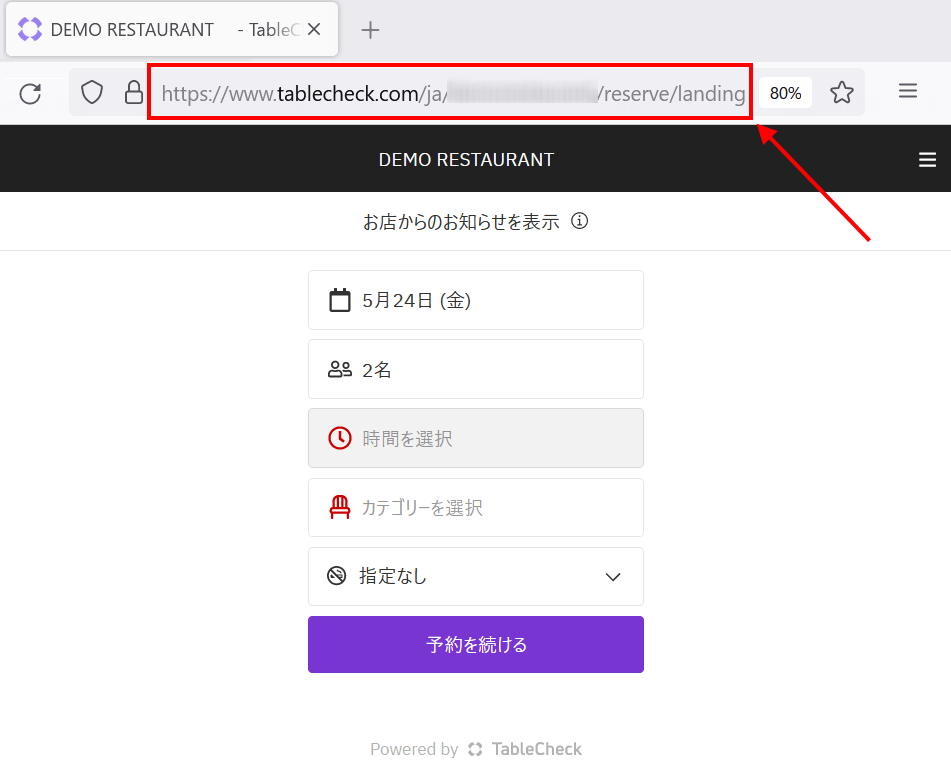Viewport: 951px width, 774px height.
Task: Open a new browser tab
Action: click(x=370, y=30)
